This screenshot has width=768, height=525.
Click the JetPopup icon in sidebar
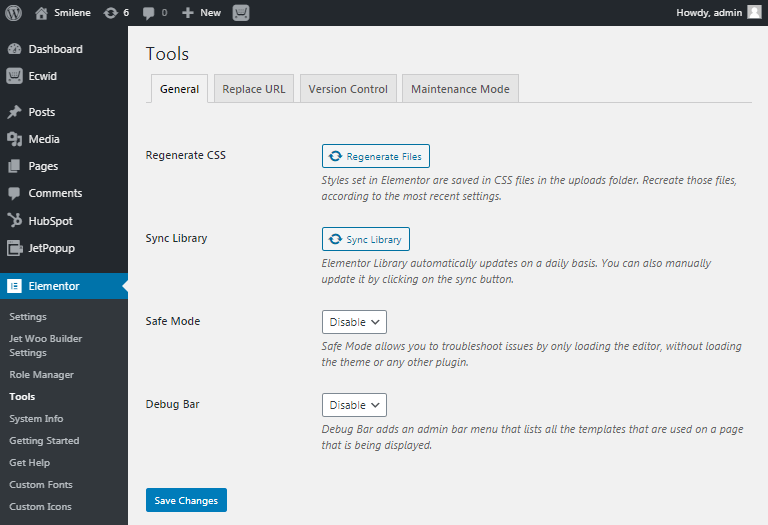[15, 248]
